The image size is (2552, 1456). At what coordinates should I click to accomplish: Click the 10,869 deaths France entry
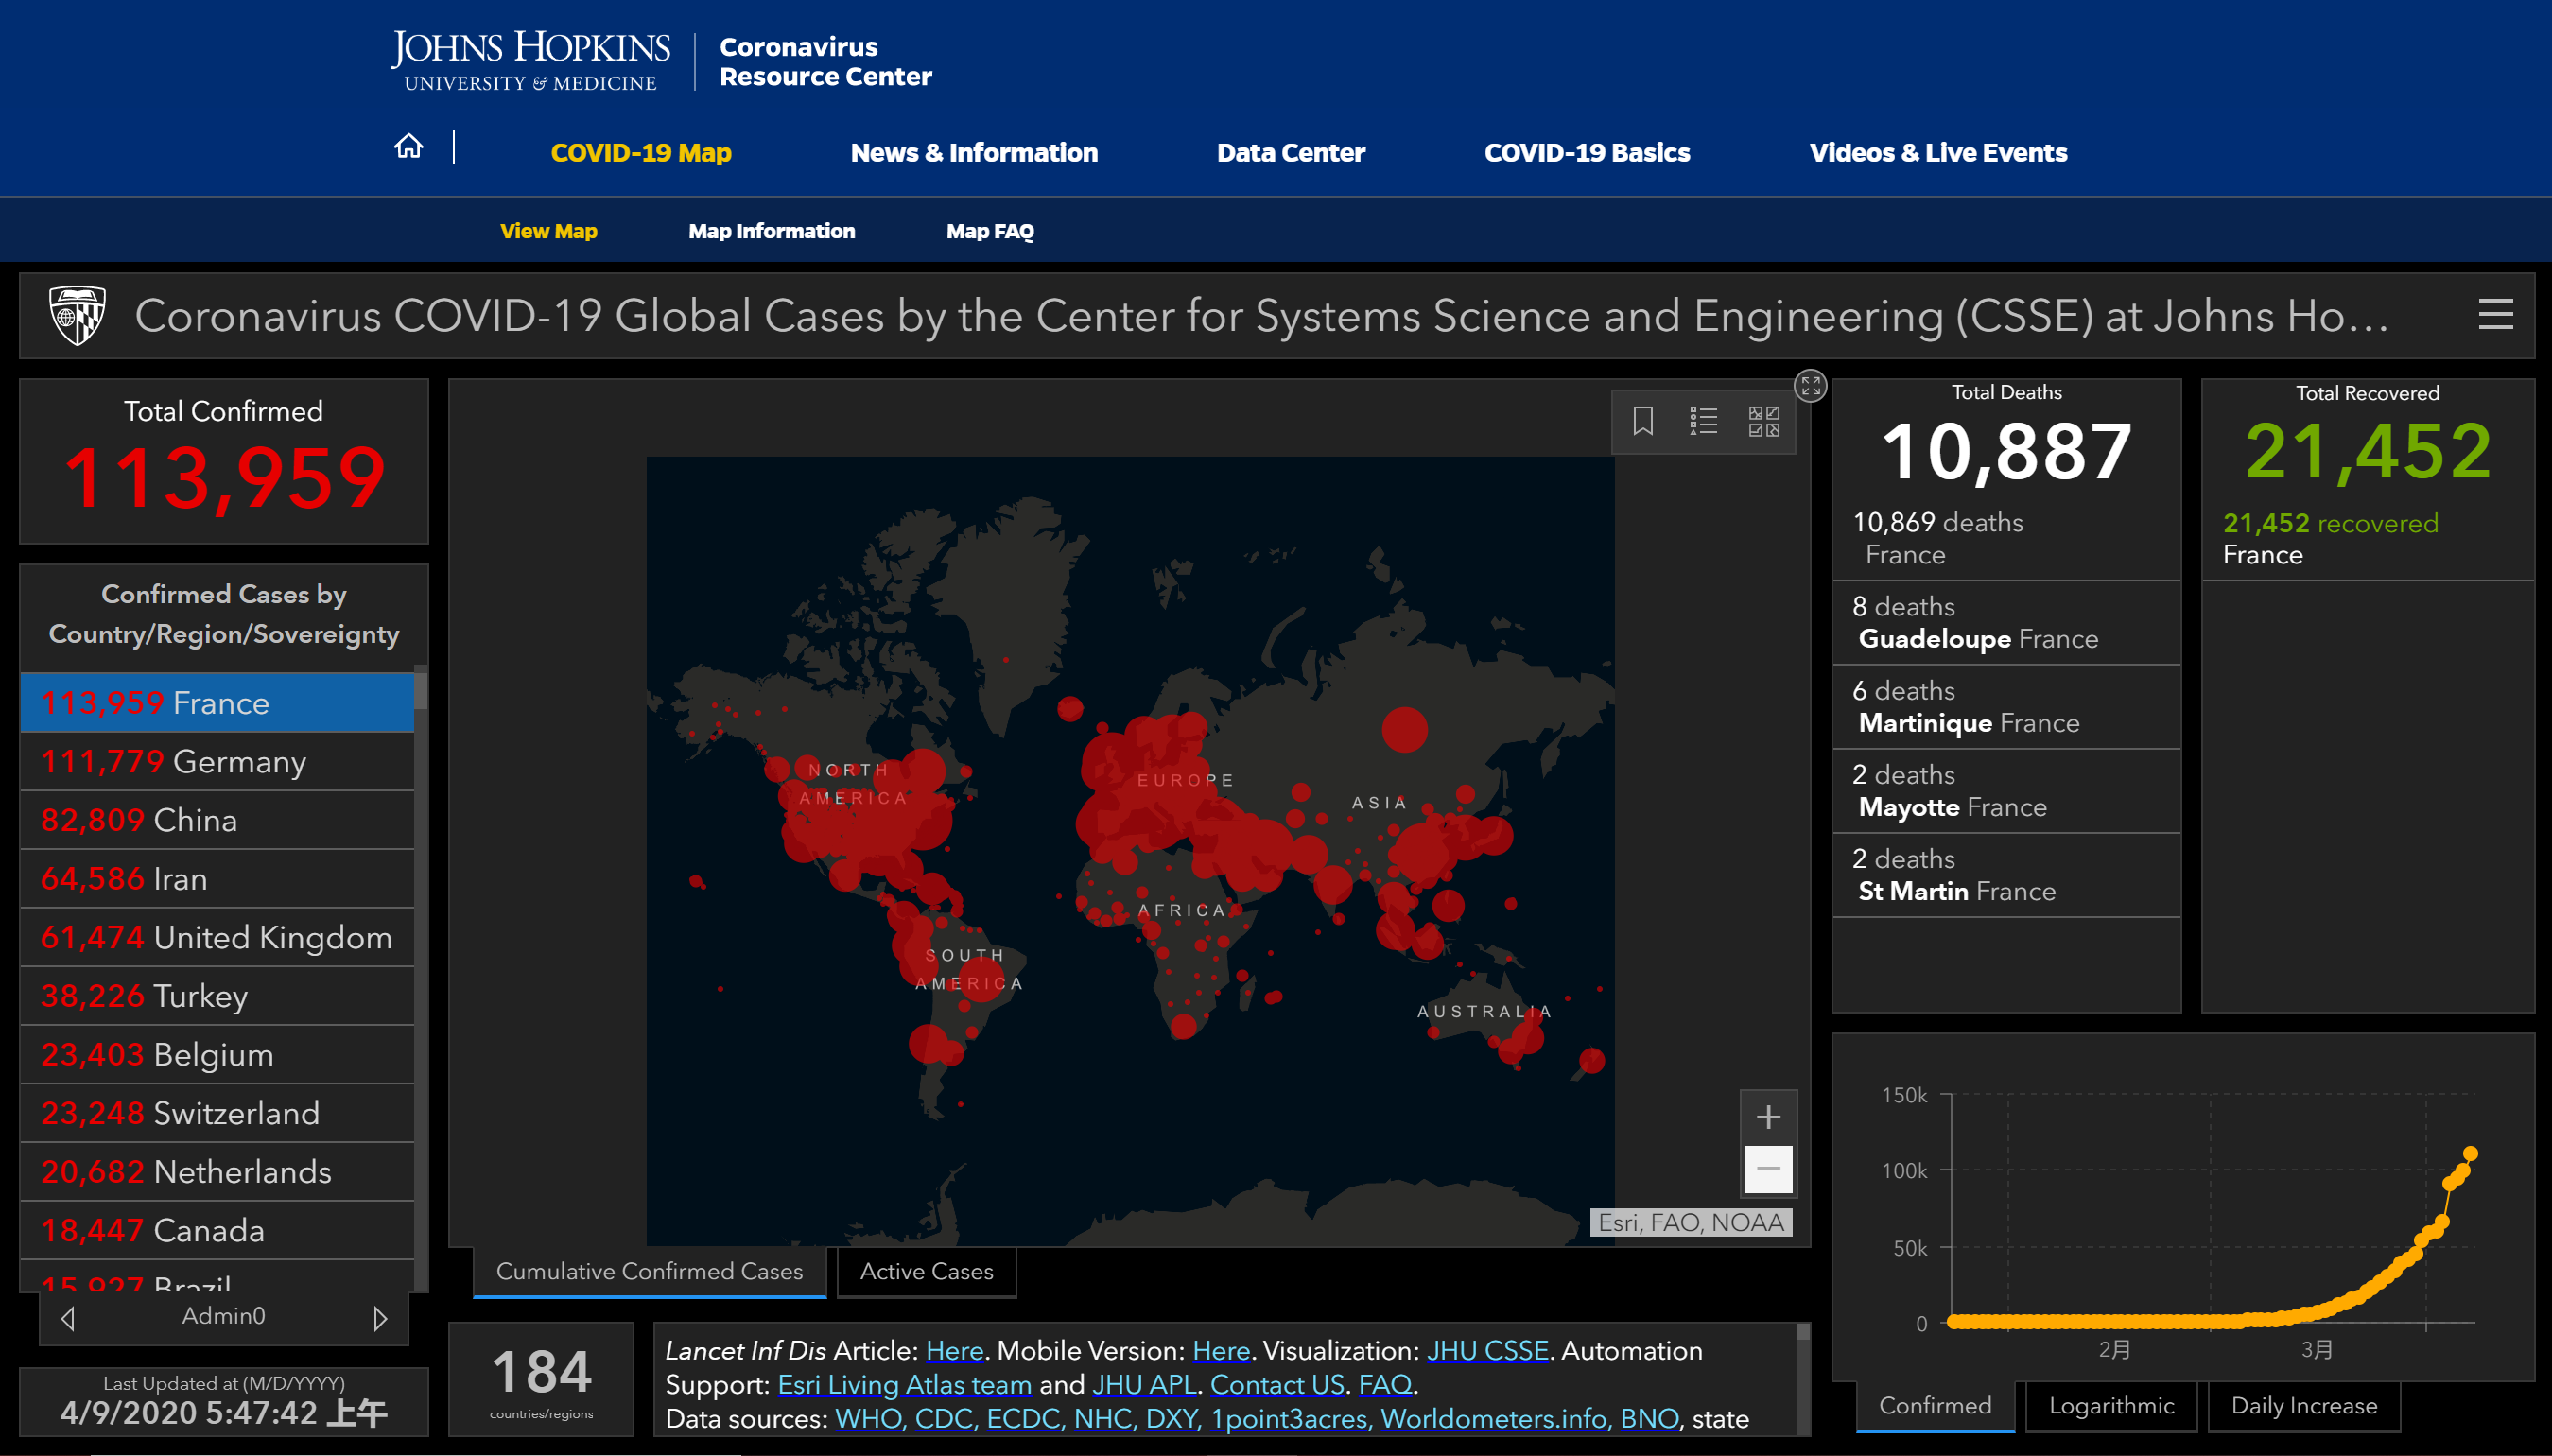(2006, 538)
